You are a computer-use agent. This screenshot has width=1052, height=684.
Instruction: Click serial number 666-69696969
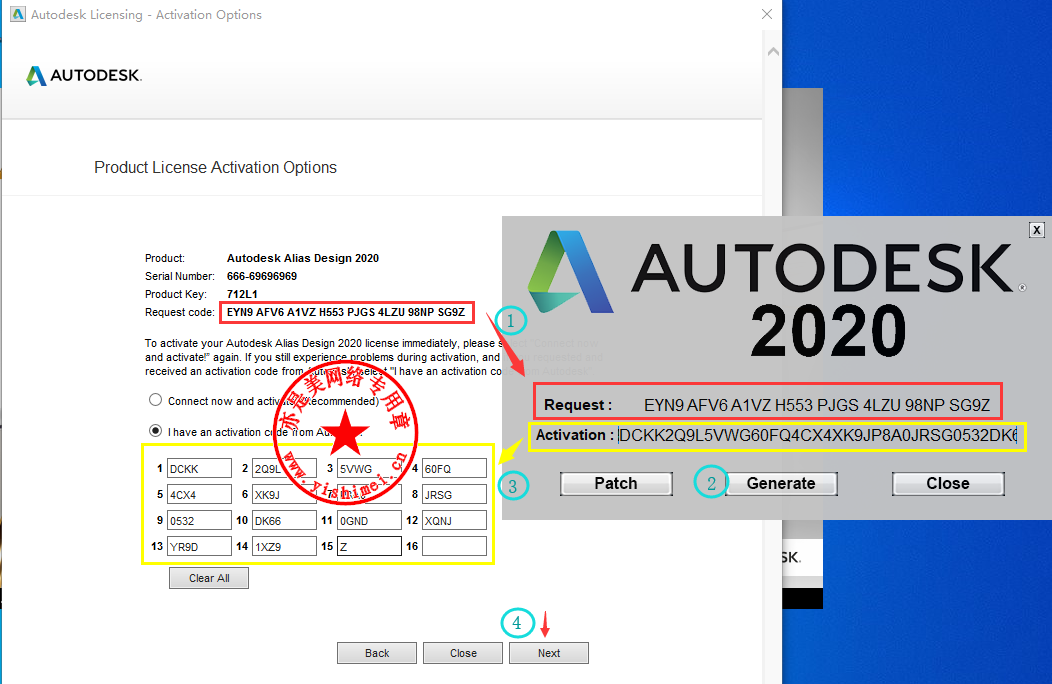click(x=262, y=276)
